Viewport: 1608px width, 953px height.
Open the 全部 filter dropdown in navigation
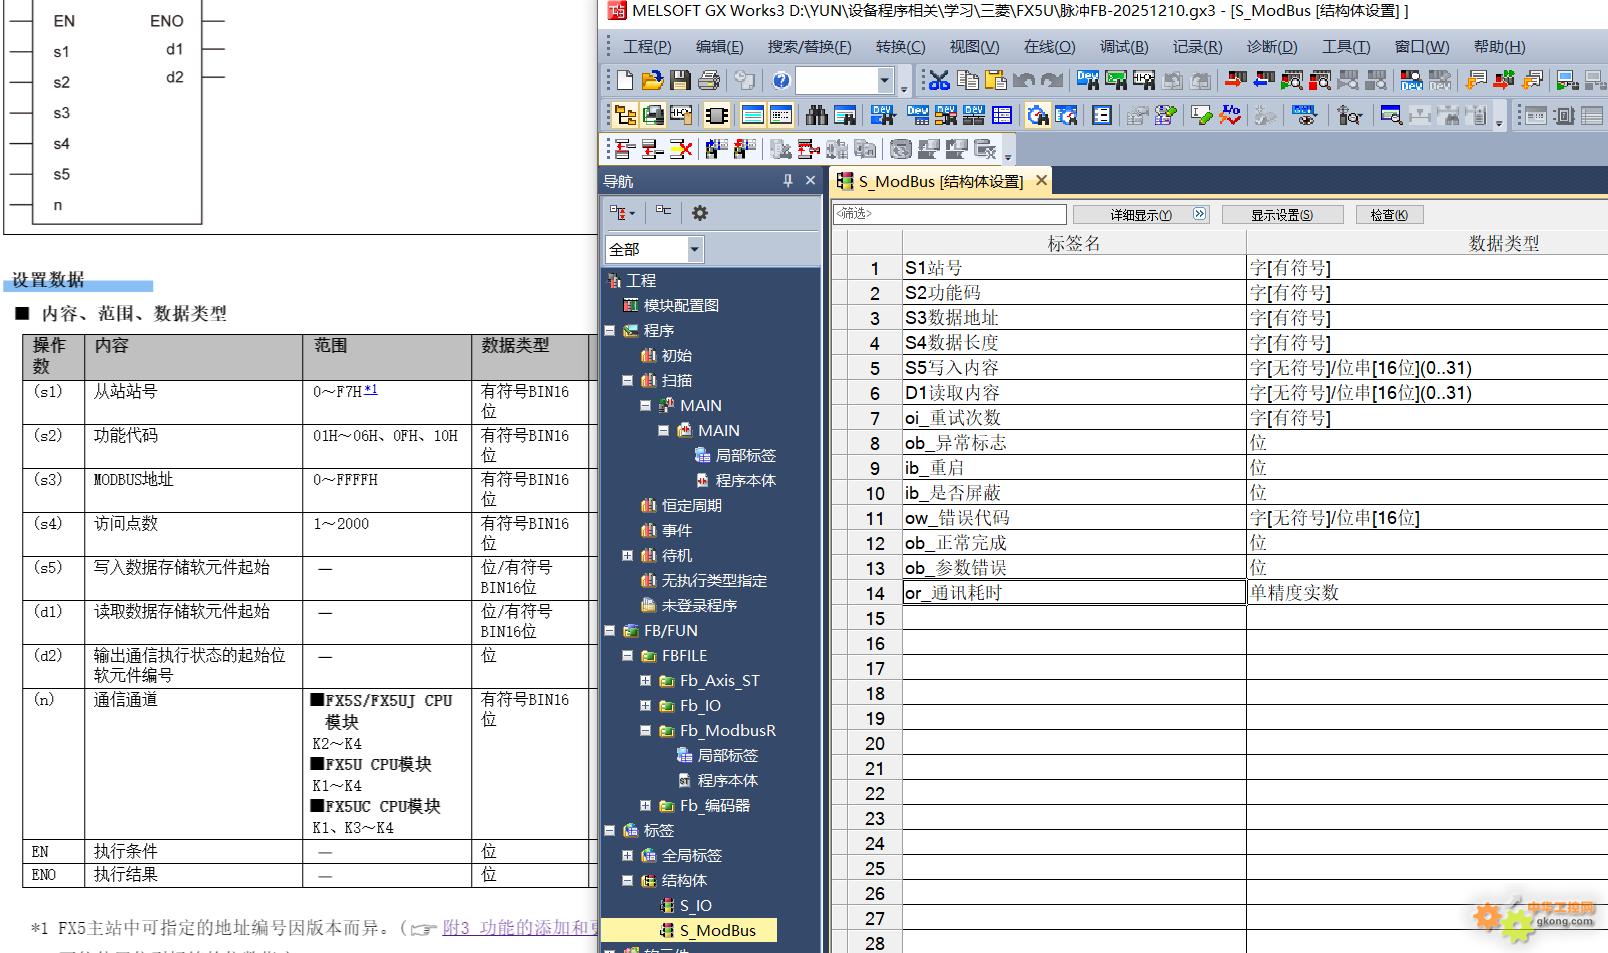pos(694,249)
